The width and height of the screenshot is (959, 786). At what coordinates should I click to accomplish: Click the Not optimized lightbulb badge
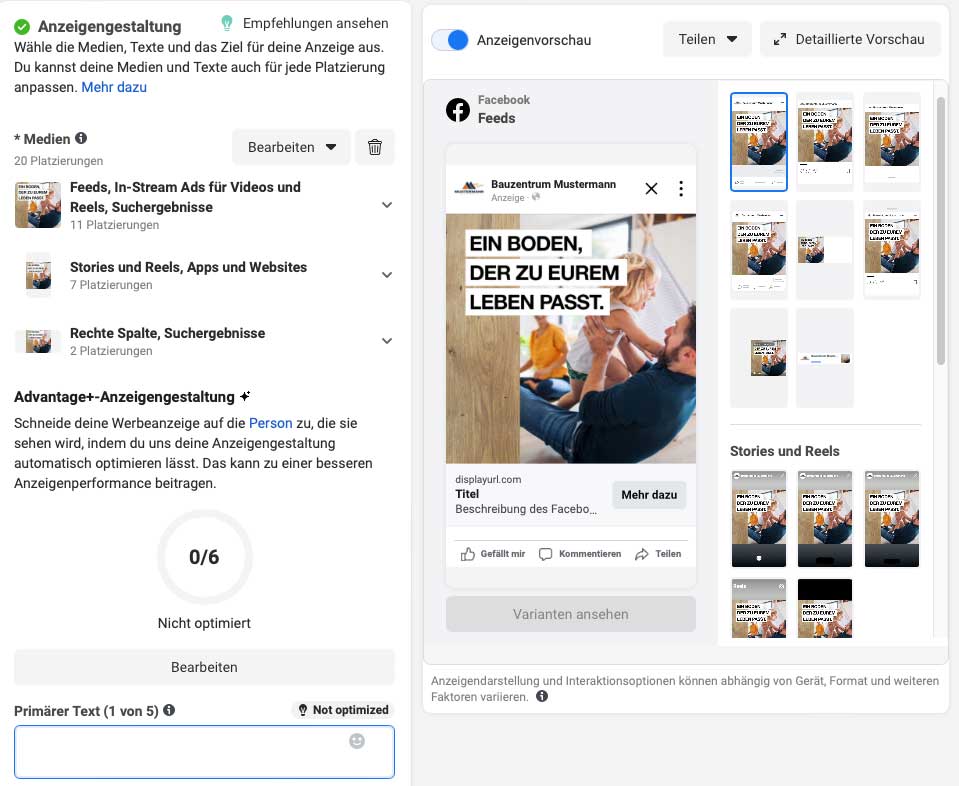coord(303,710)
